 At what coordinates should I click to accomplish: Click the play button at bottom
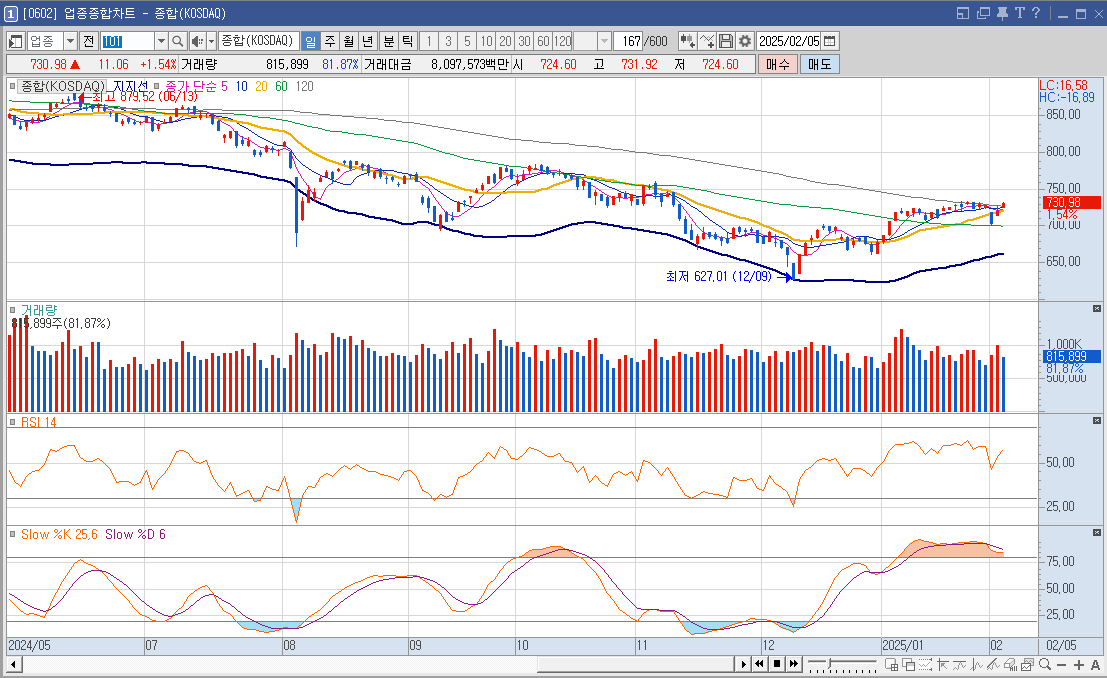pyautogui.click(x=743, y=664)
